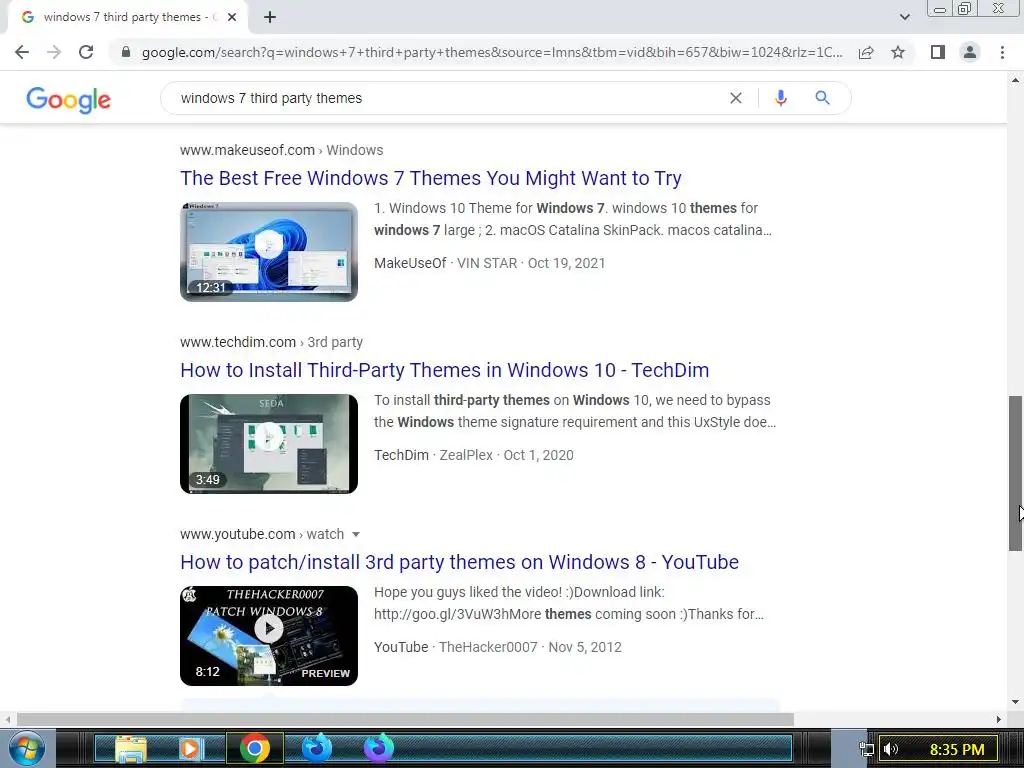Open How to patch/install 3rd party themes Windows 8
Screen dimensions: 1024x768
tap(460, 562)
